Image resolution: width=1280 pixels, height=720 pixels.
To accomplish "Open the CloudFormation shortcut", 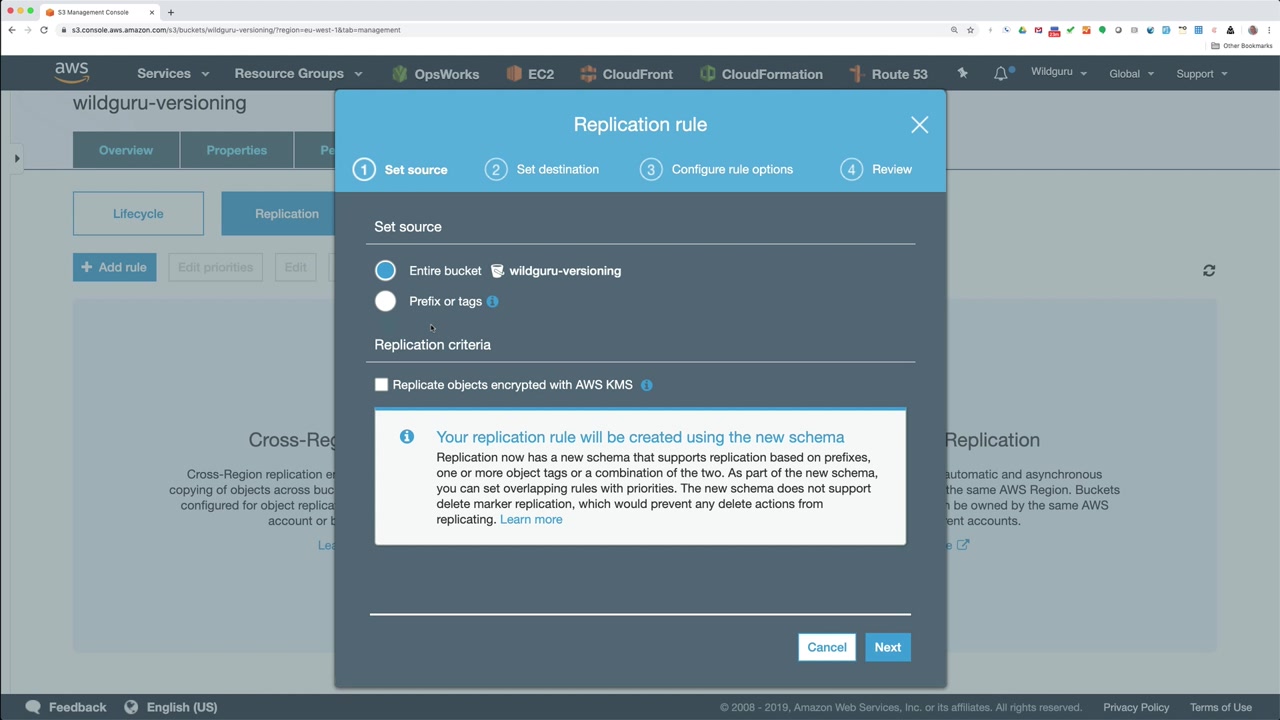I will [761, 74].
